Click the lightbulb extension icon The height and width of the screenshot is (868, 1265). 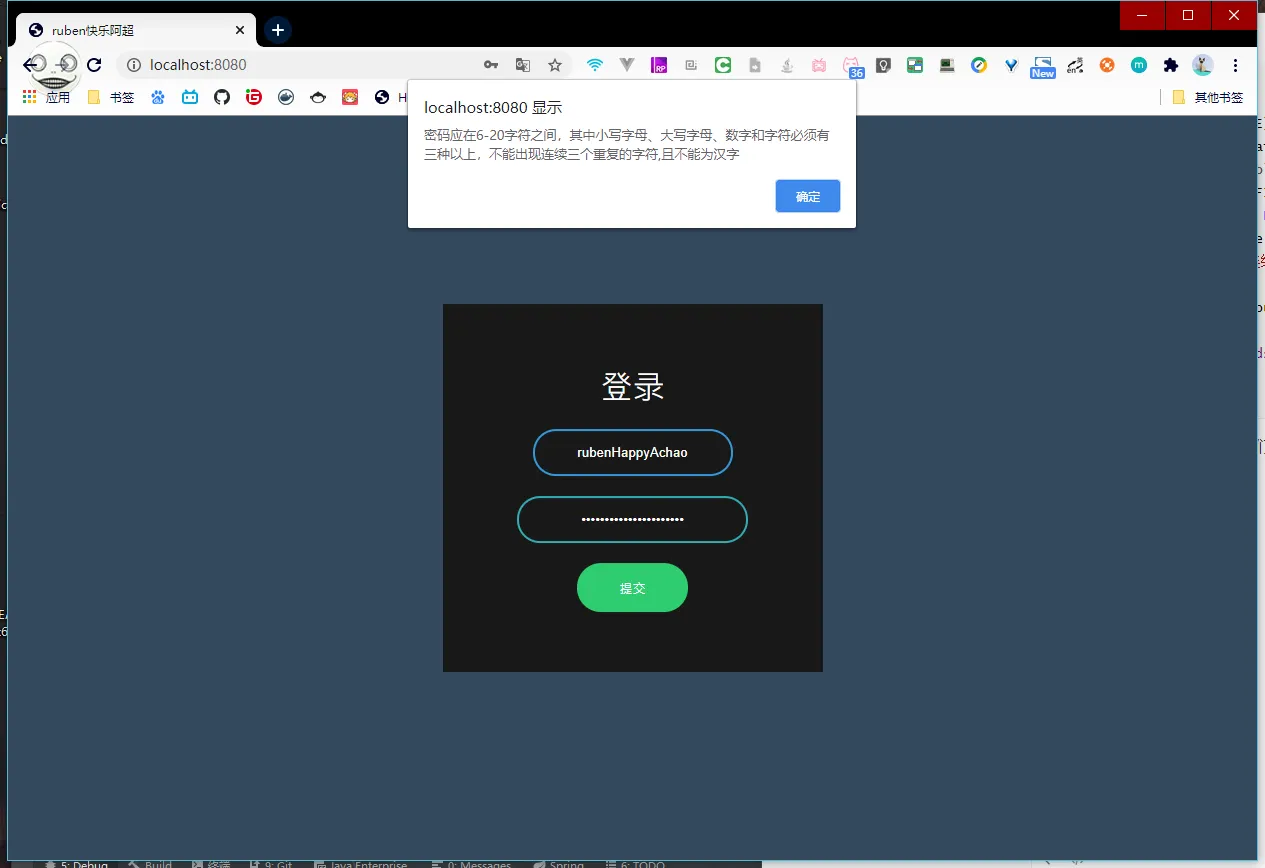coord(883,65)
